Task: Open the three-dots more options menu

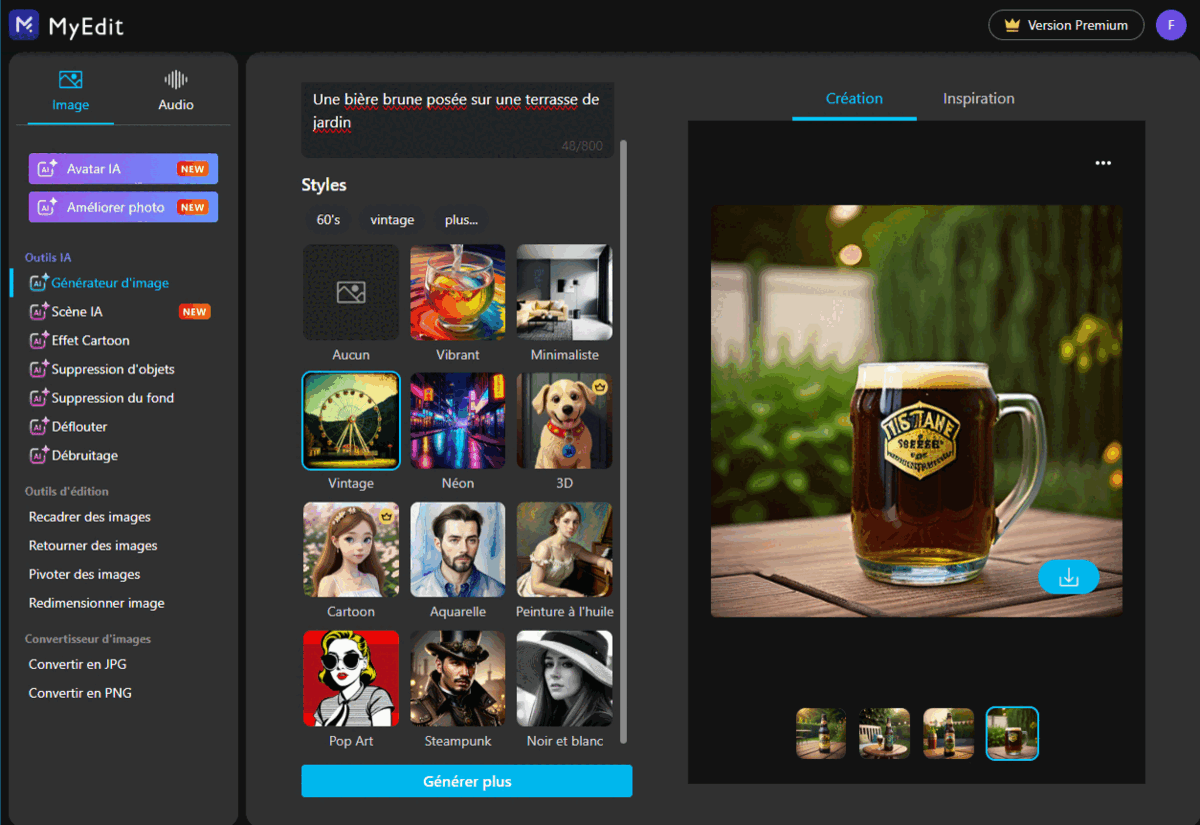Action: pyautogui.click(x=1103, y=163)
